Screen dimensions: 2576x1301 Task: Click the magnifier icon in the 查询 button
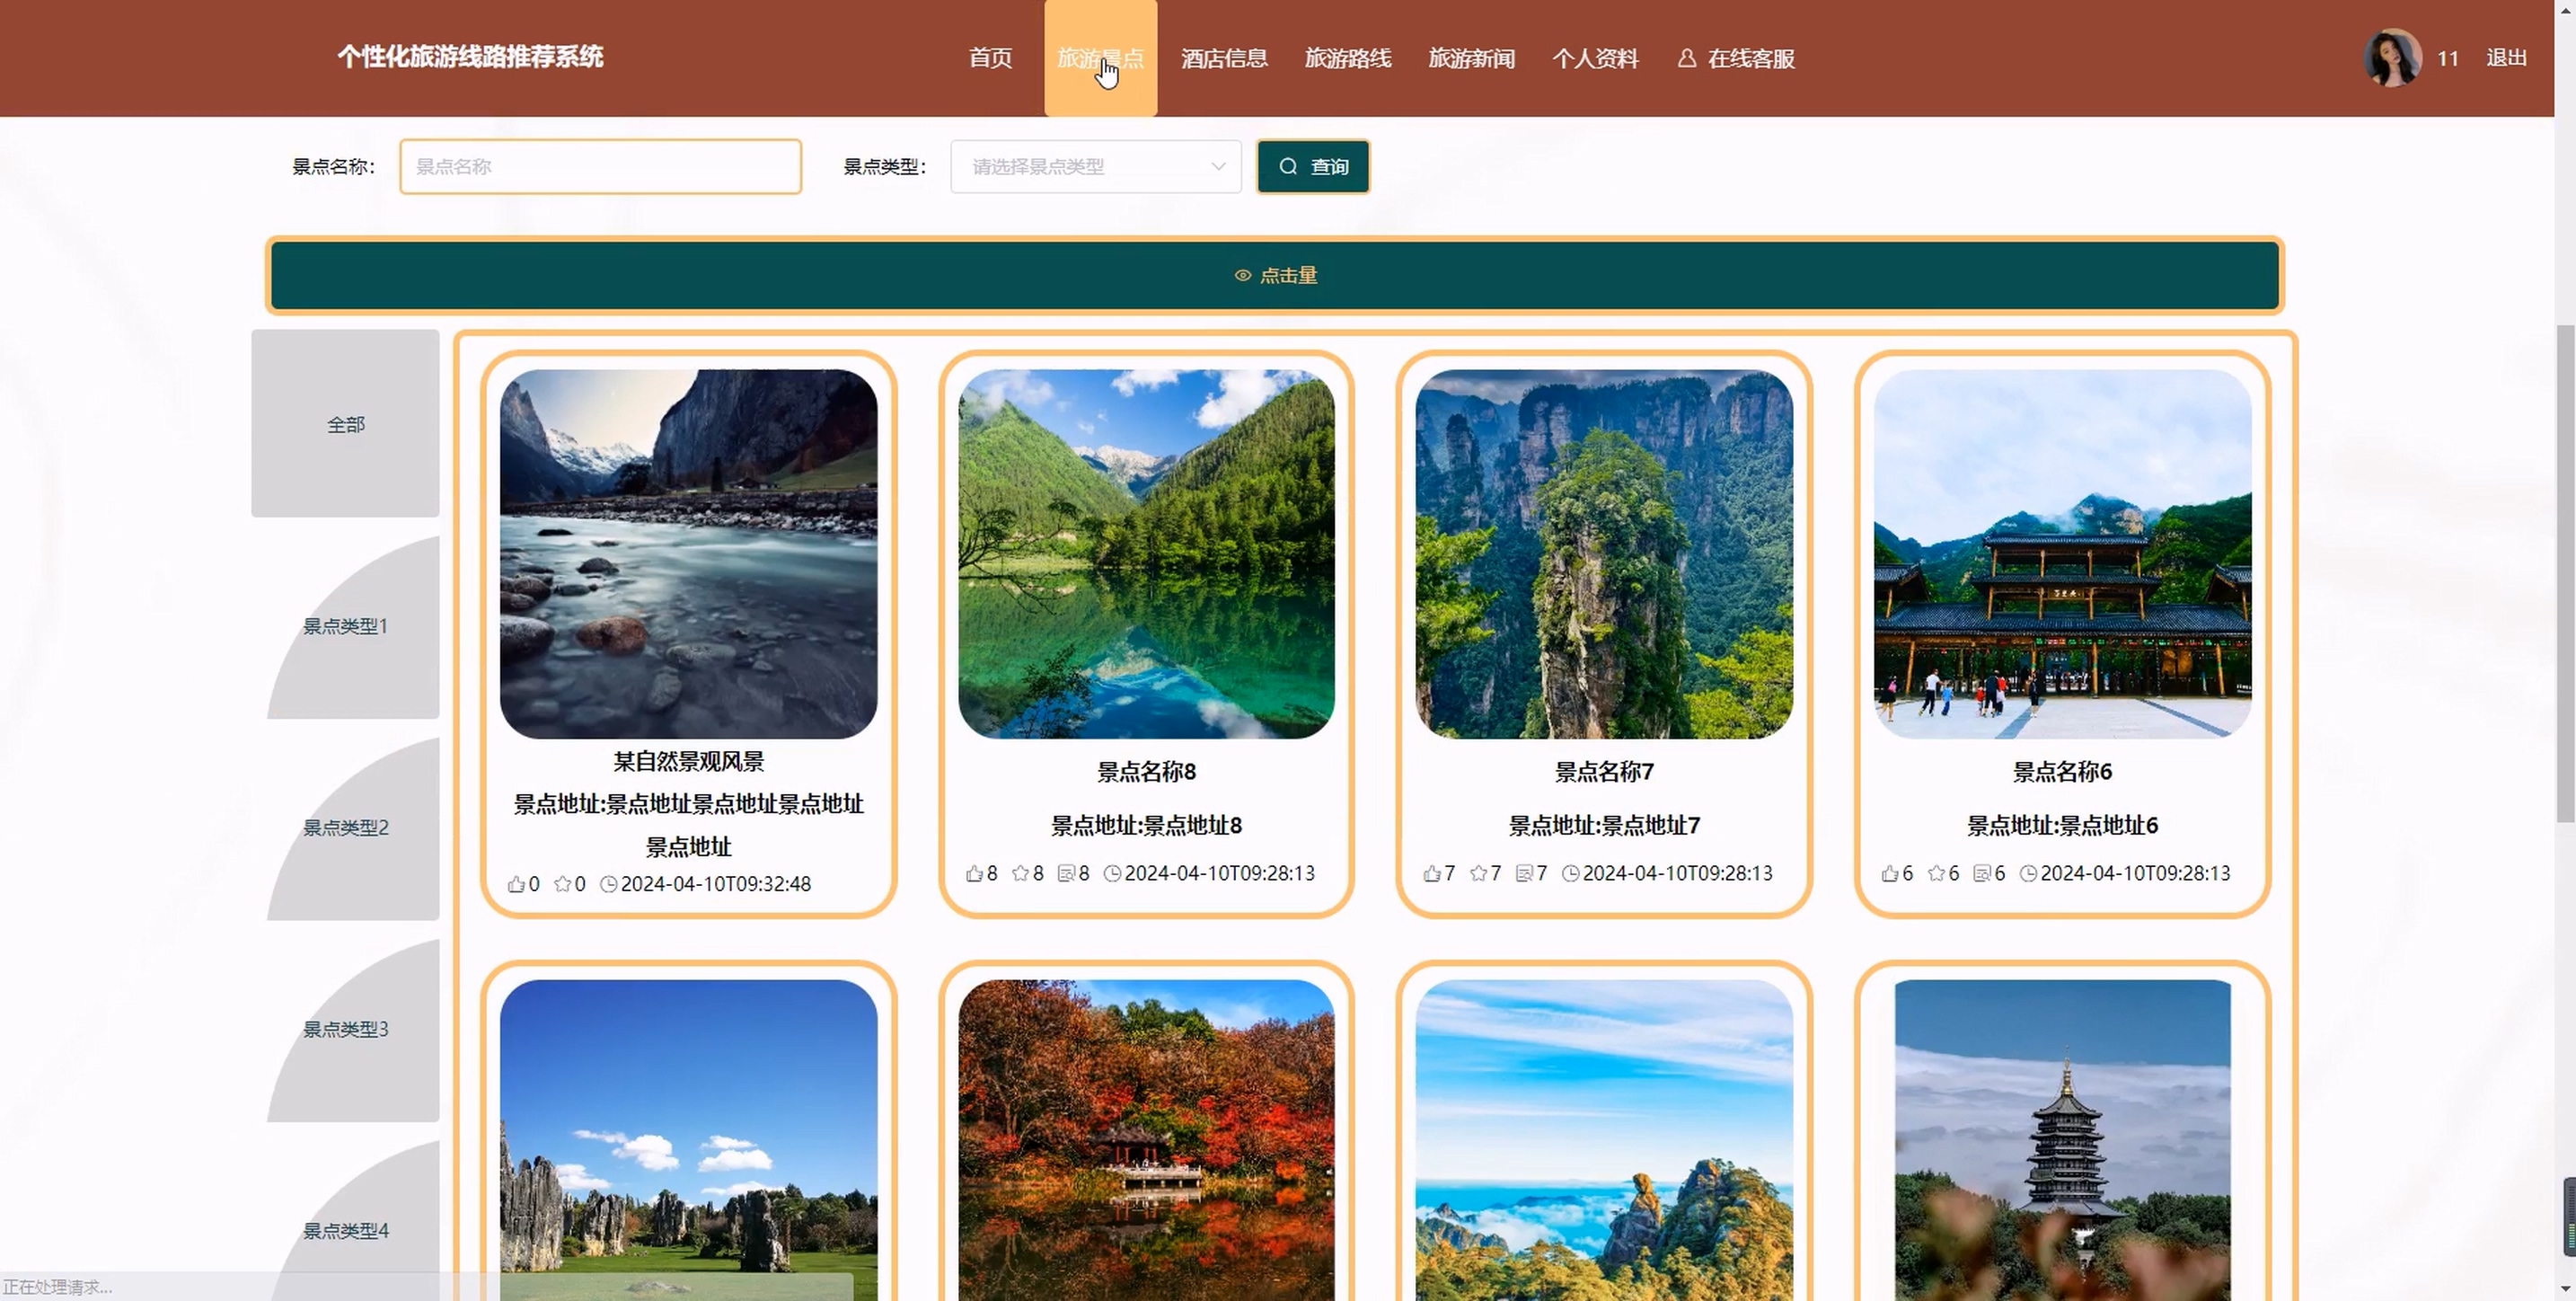pos(1288,166)
